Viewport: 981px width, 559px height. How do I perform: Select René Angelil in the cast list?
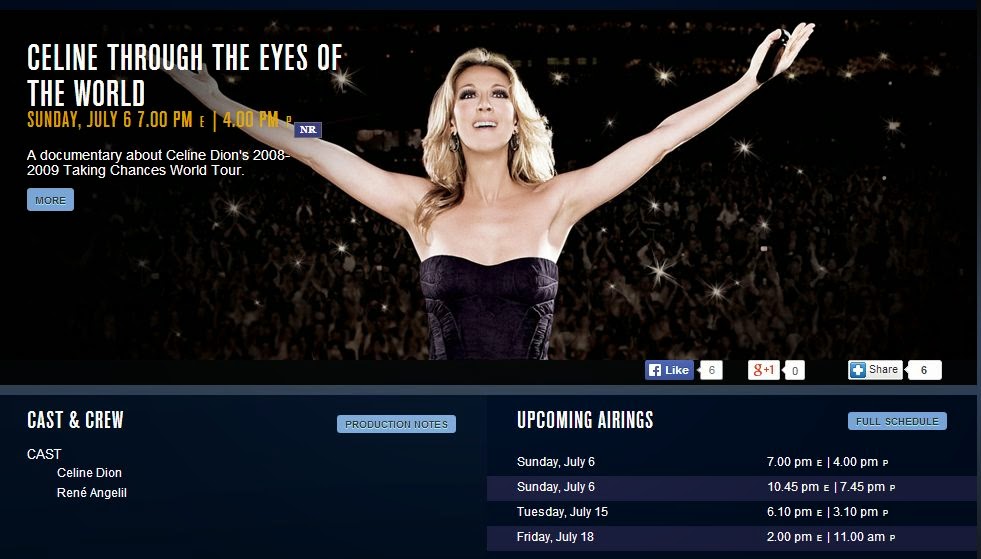[92, 493]
